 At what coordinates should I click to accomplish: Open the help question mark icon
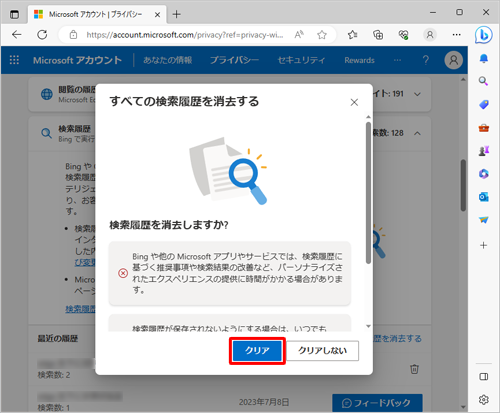(x=426, y=60)
